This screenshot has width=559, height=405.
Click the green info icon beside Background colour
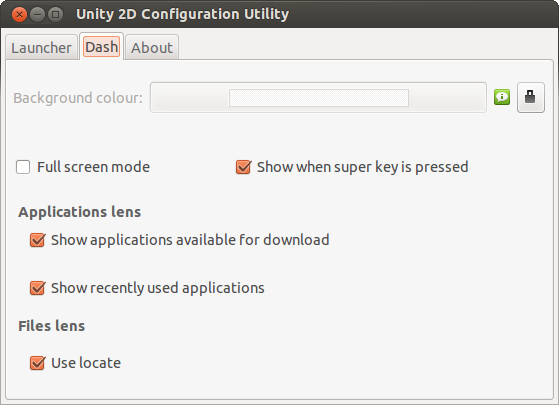click(x=502, y=97)
